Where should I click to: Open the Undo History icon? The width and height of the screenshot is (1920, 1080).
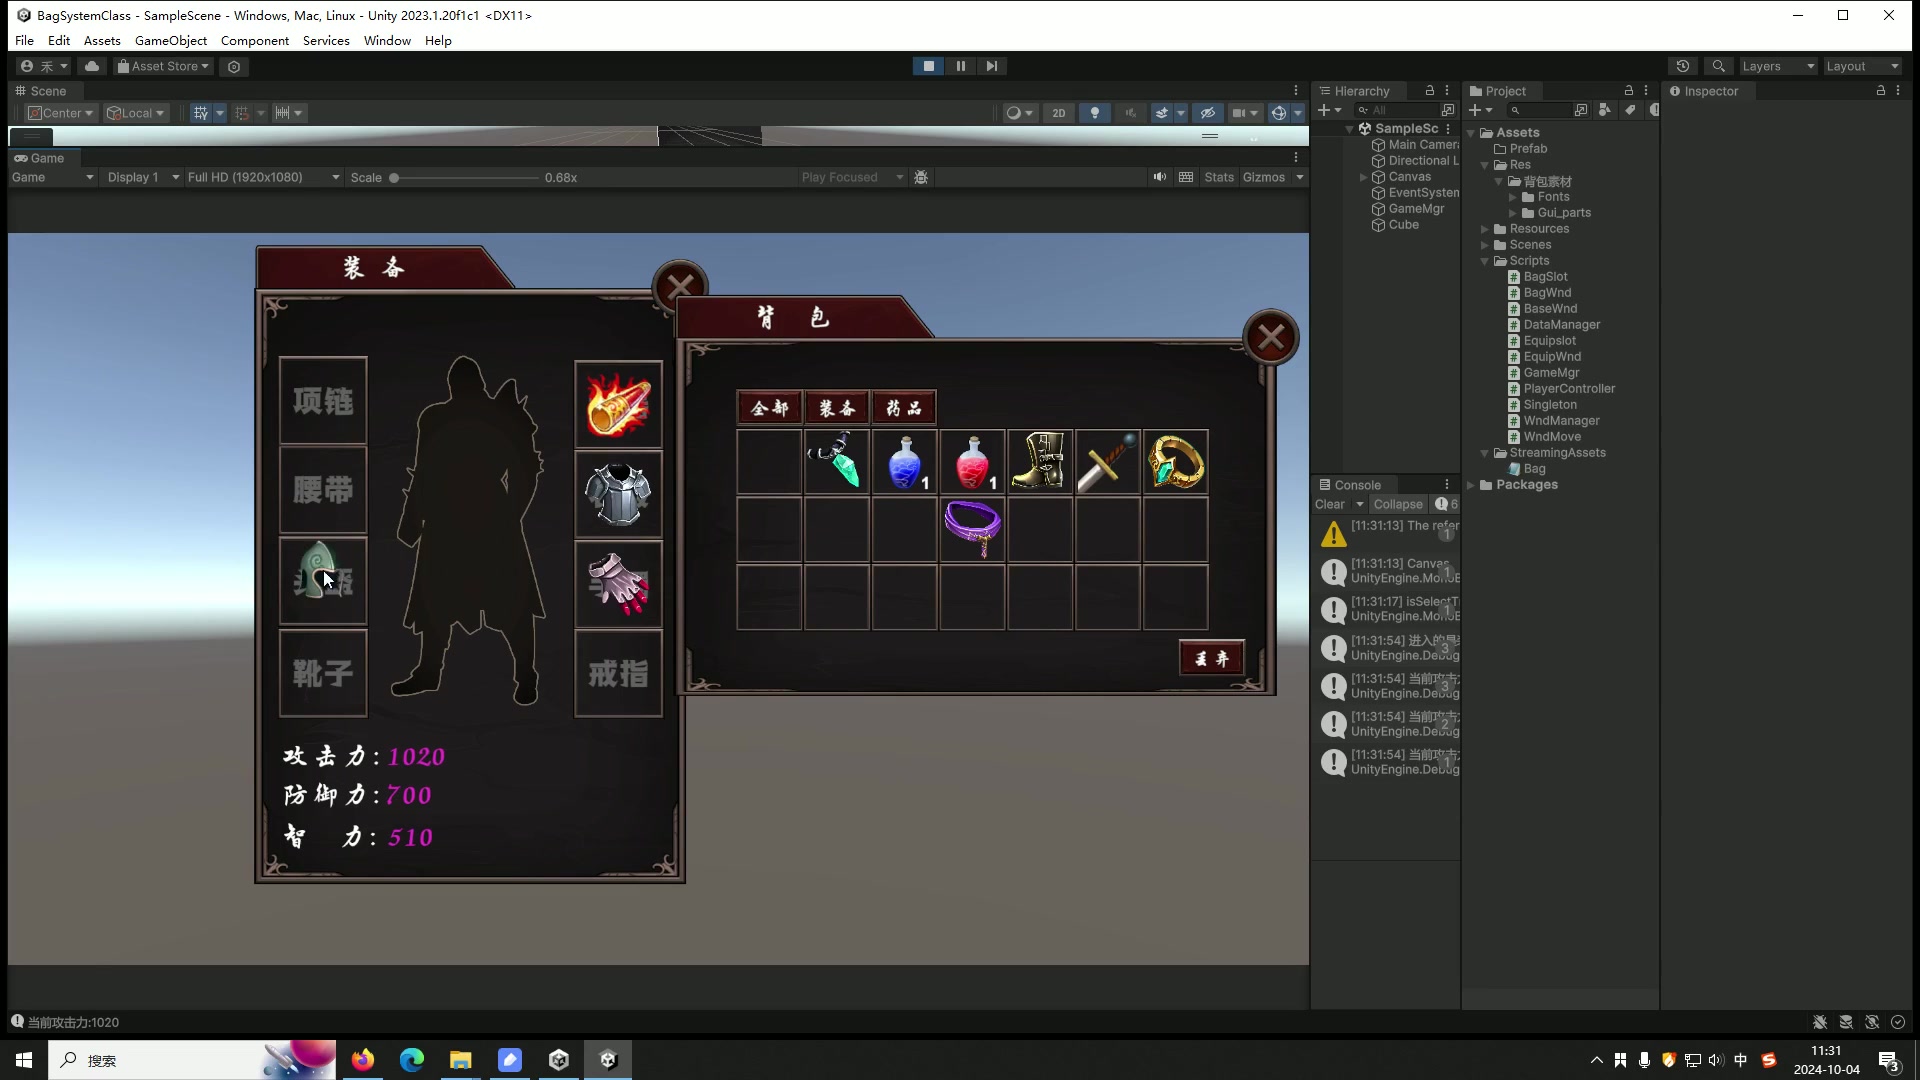(1683, 66)
